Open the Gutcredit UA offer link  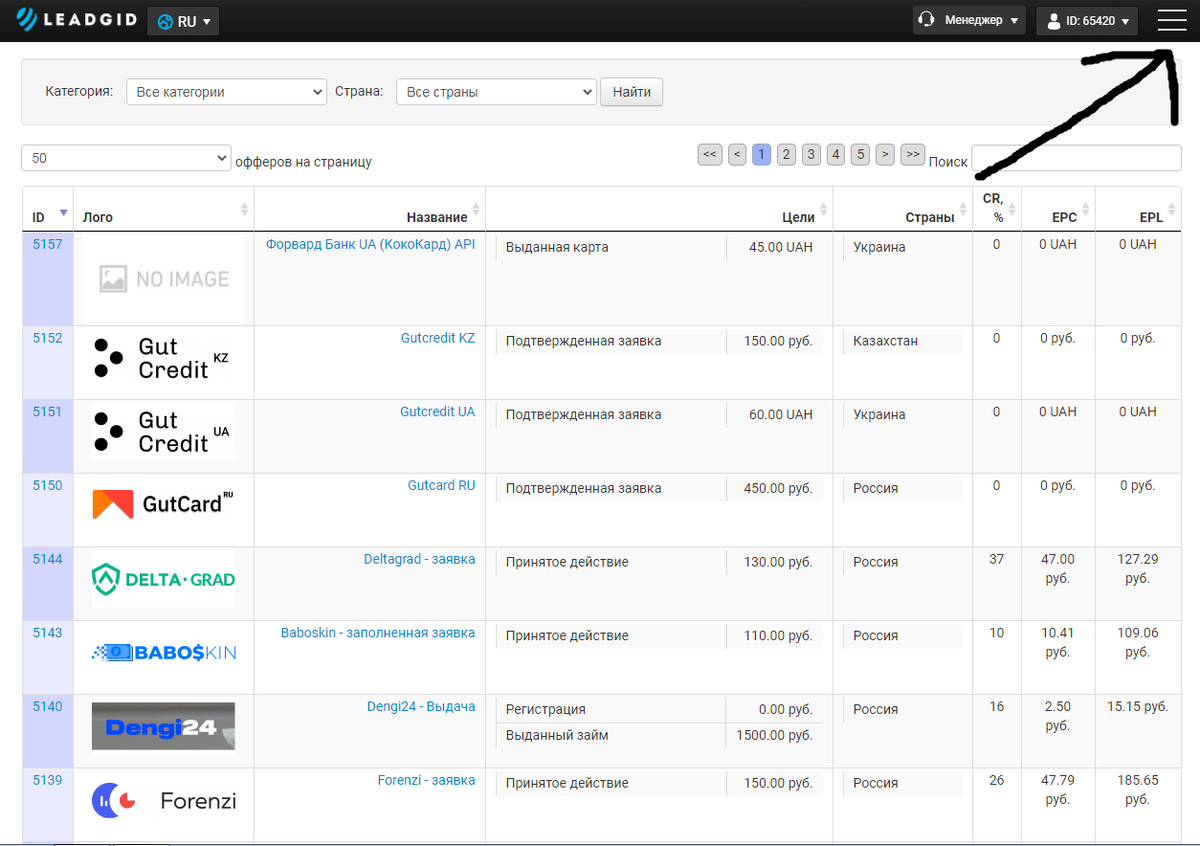pos(438,412)
